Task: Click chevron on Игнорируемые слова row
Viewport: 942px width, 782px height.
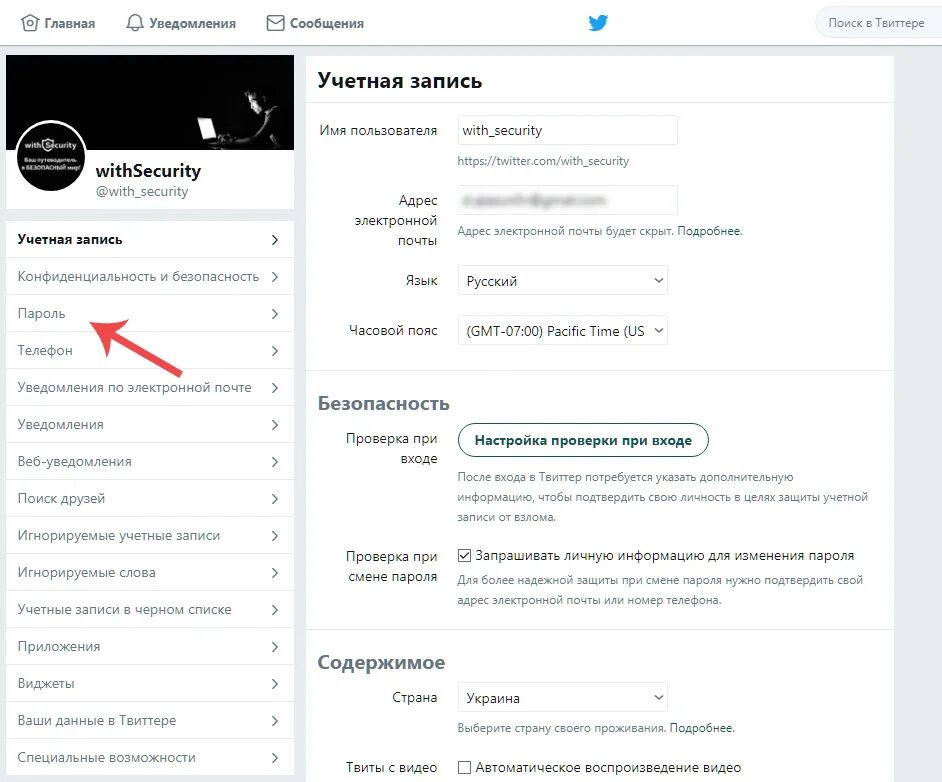Action: (x=275, y=572)
